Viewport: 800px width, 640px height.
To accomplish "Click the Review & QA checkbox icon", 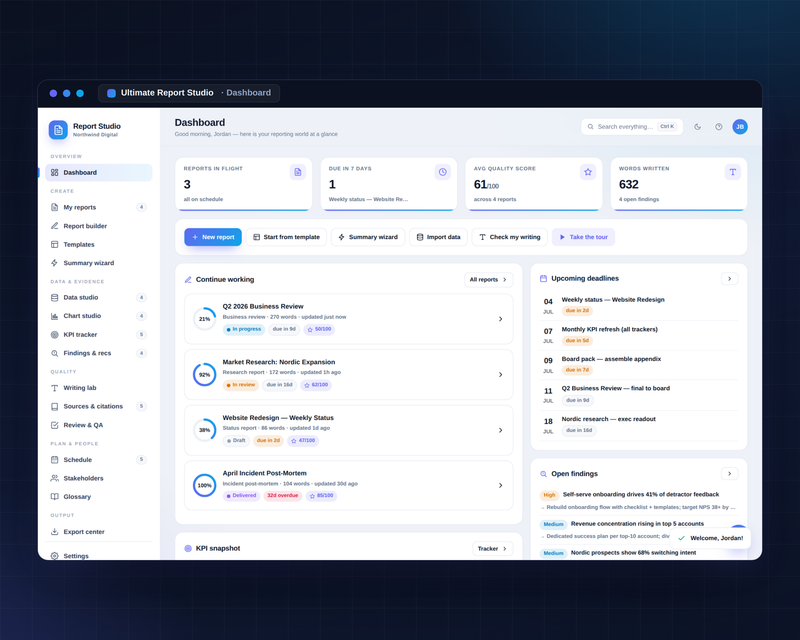I will tap(55, 425).
